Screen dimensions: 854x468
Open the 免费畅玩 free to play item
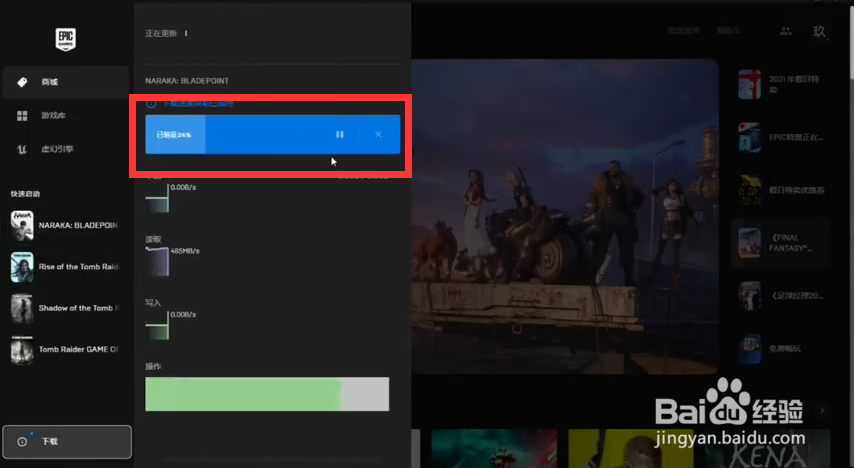coord(782,349)
